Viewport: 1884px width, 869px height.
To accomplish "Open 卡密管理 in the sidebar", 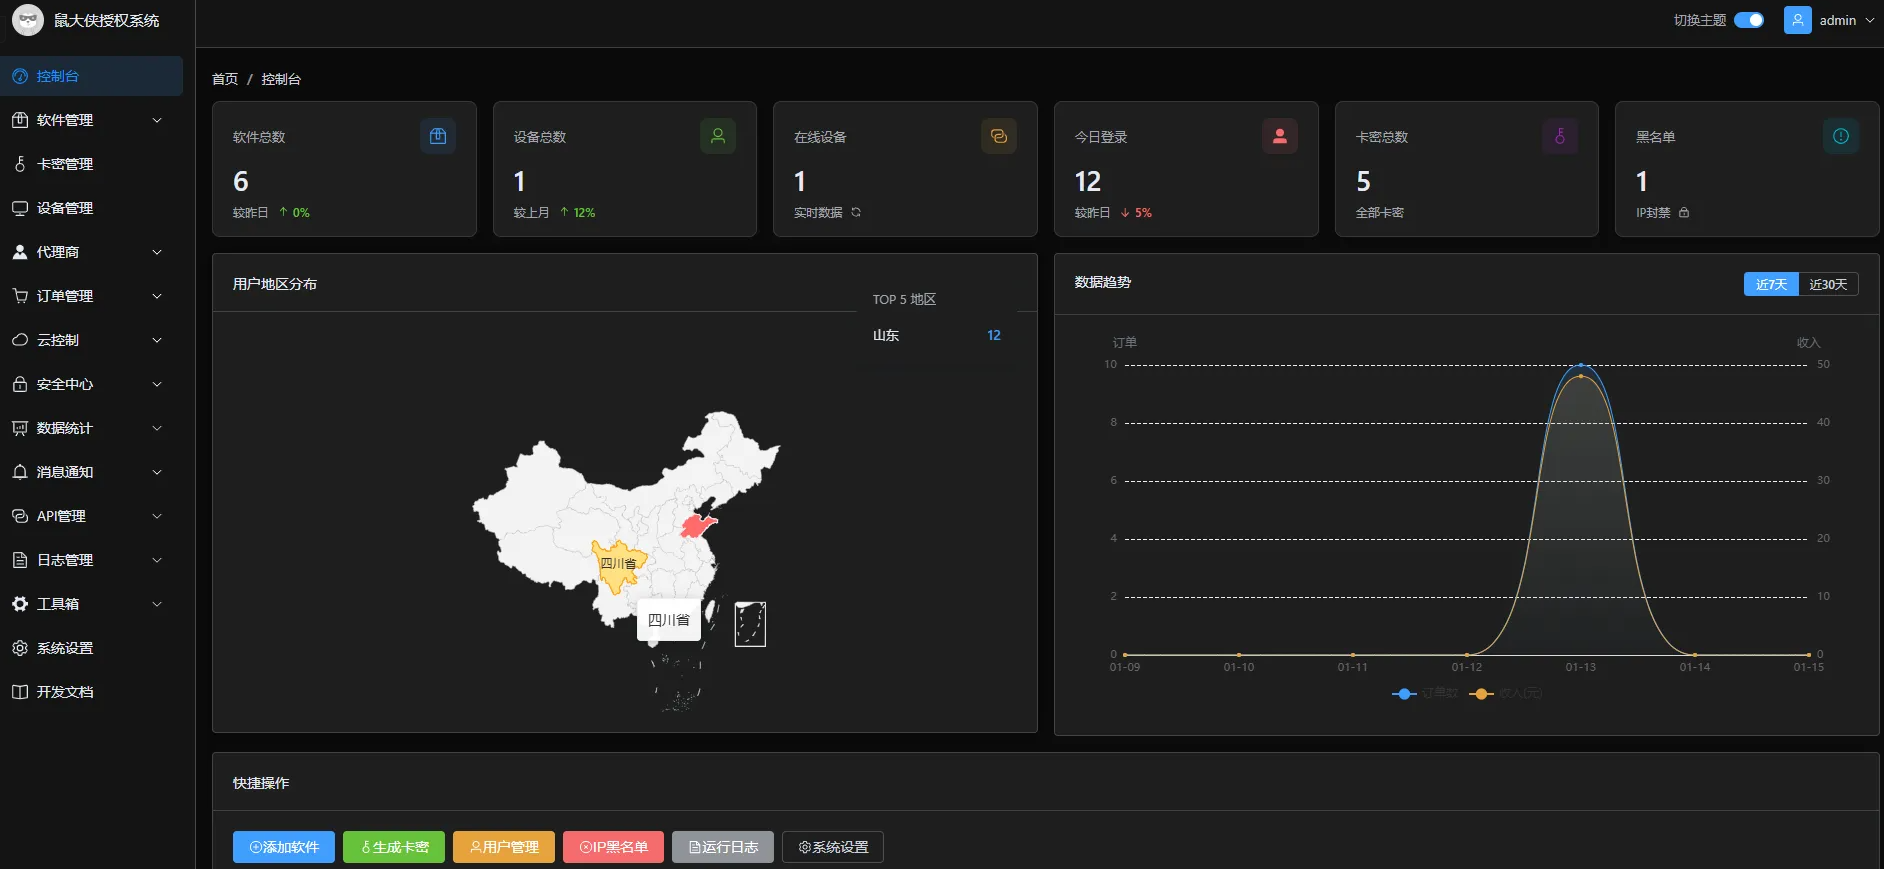I will click(x=65, y=164).
